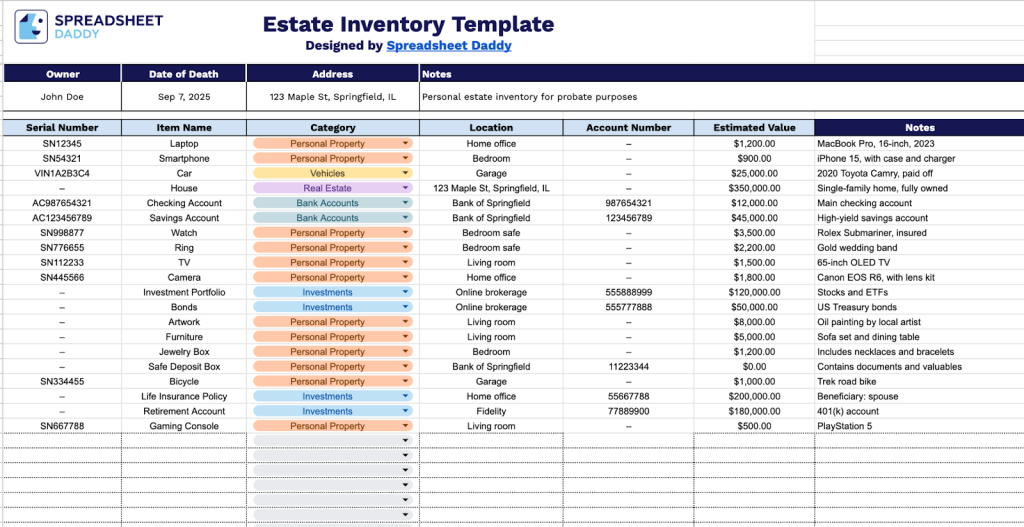Screen dimensions: 1024x527
Task: Click the Estate Inventory Template title
Action: (x=408, y=24)
